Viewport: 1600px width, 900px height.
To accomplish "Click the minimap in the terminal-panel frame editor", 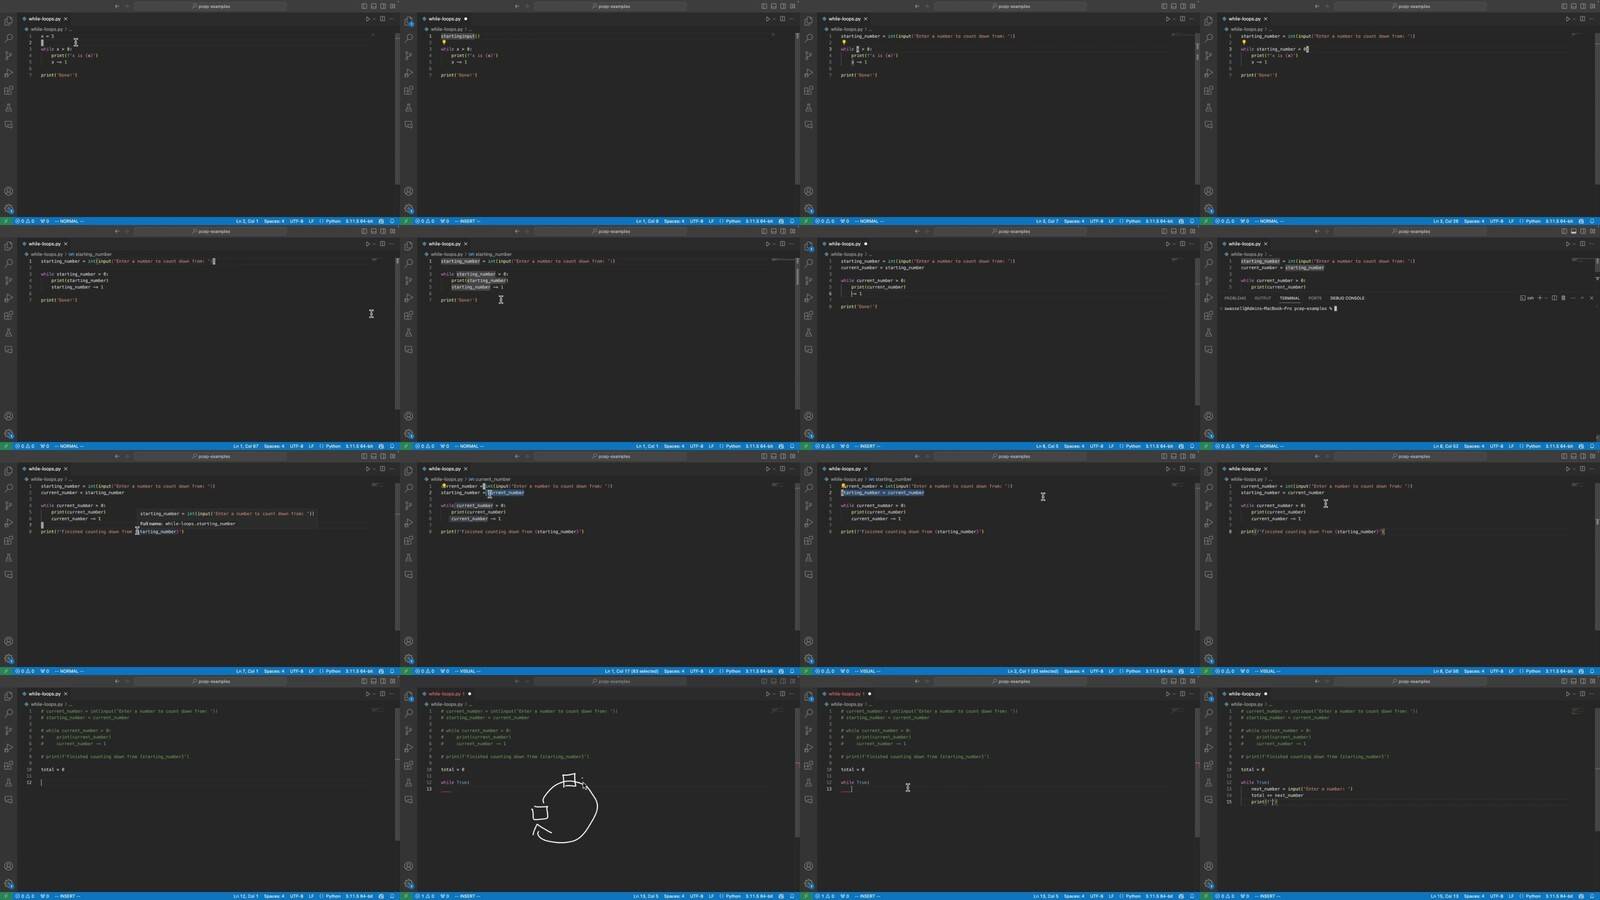I will coord(1579,260).
